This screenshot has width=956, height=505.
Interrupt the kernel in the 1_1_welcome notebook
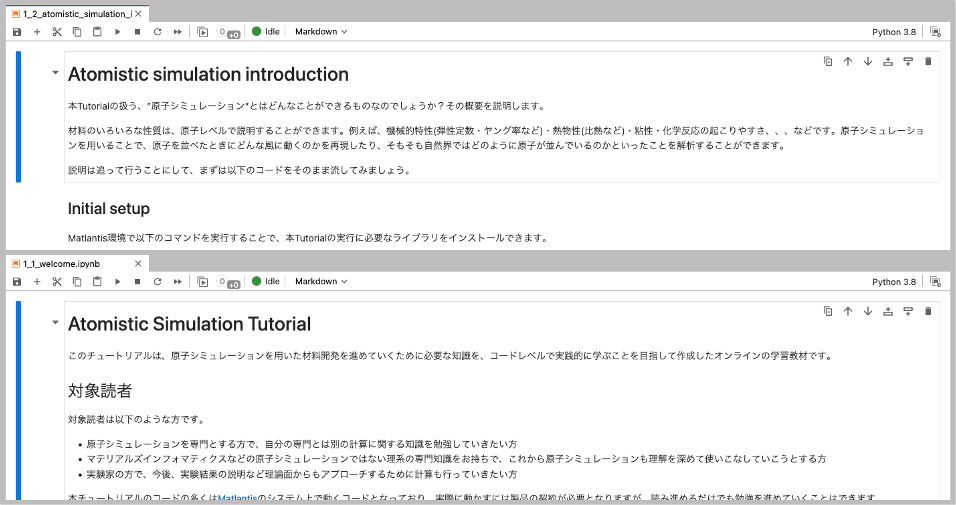pos(137,282)
